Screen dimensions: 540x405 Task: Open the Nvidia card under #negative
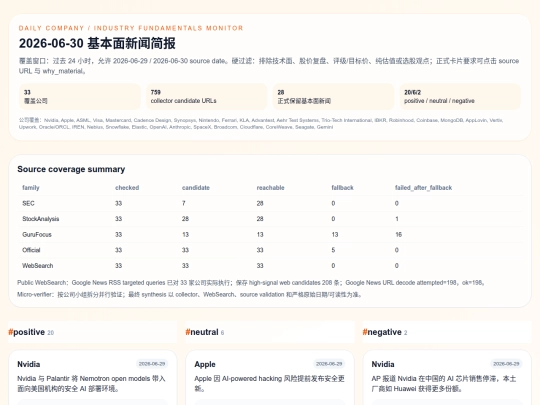(447, 377)
